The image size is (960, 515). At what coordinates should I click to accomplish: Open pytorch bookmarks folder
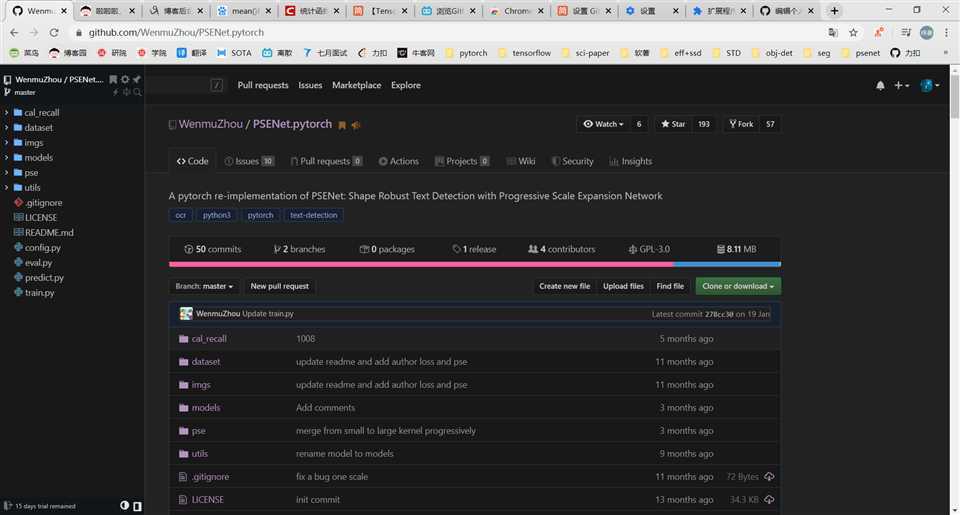[x=467, y=53]
